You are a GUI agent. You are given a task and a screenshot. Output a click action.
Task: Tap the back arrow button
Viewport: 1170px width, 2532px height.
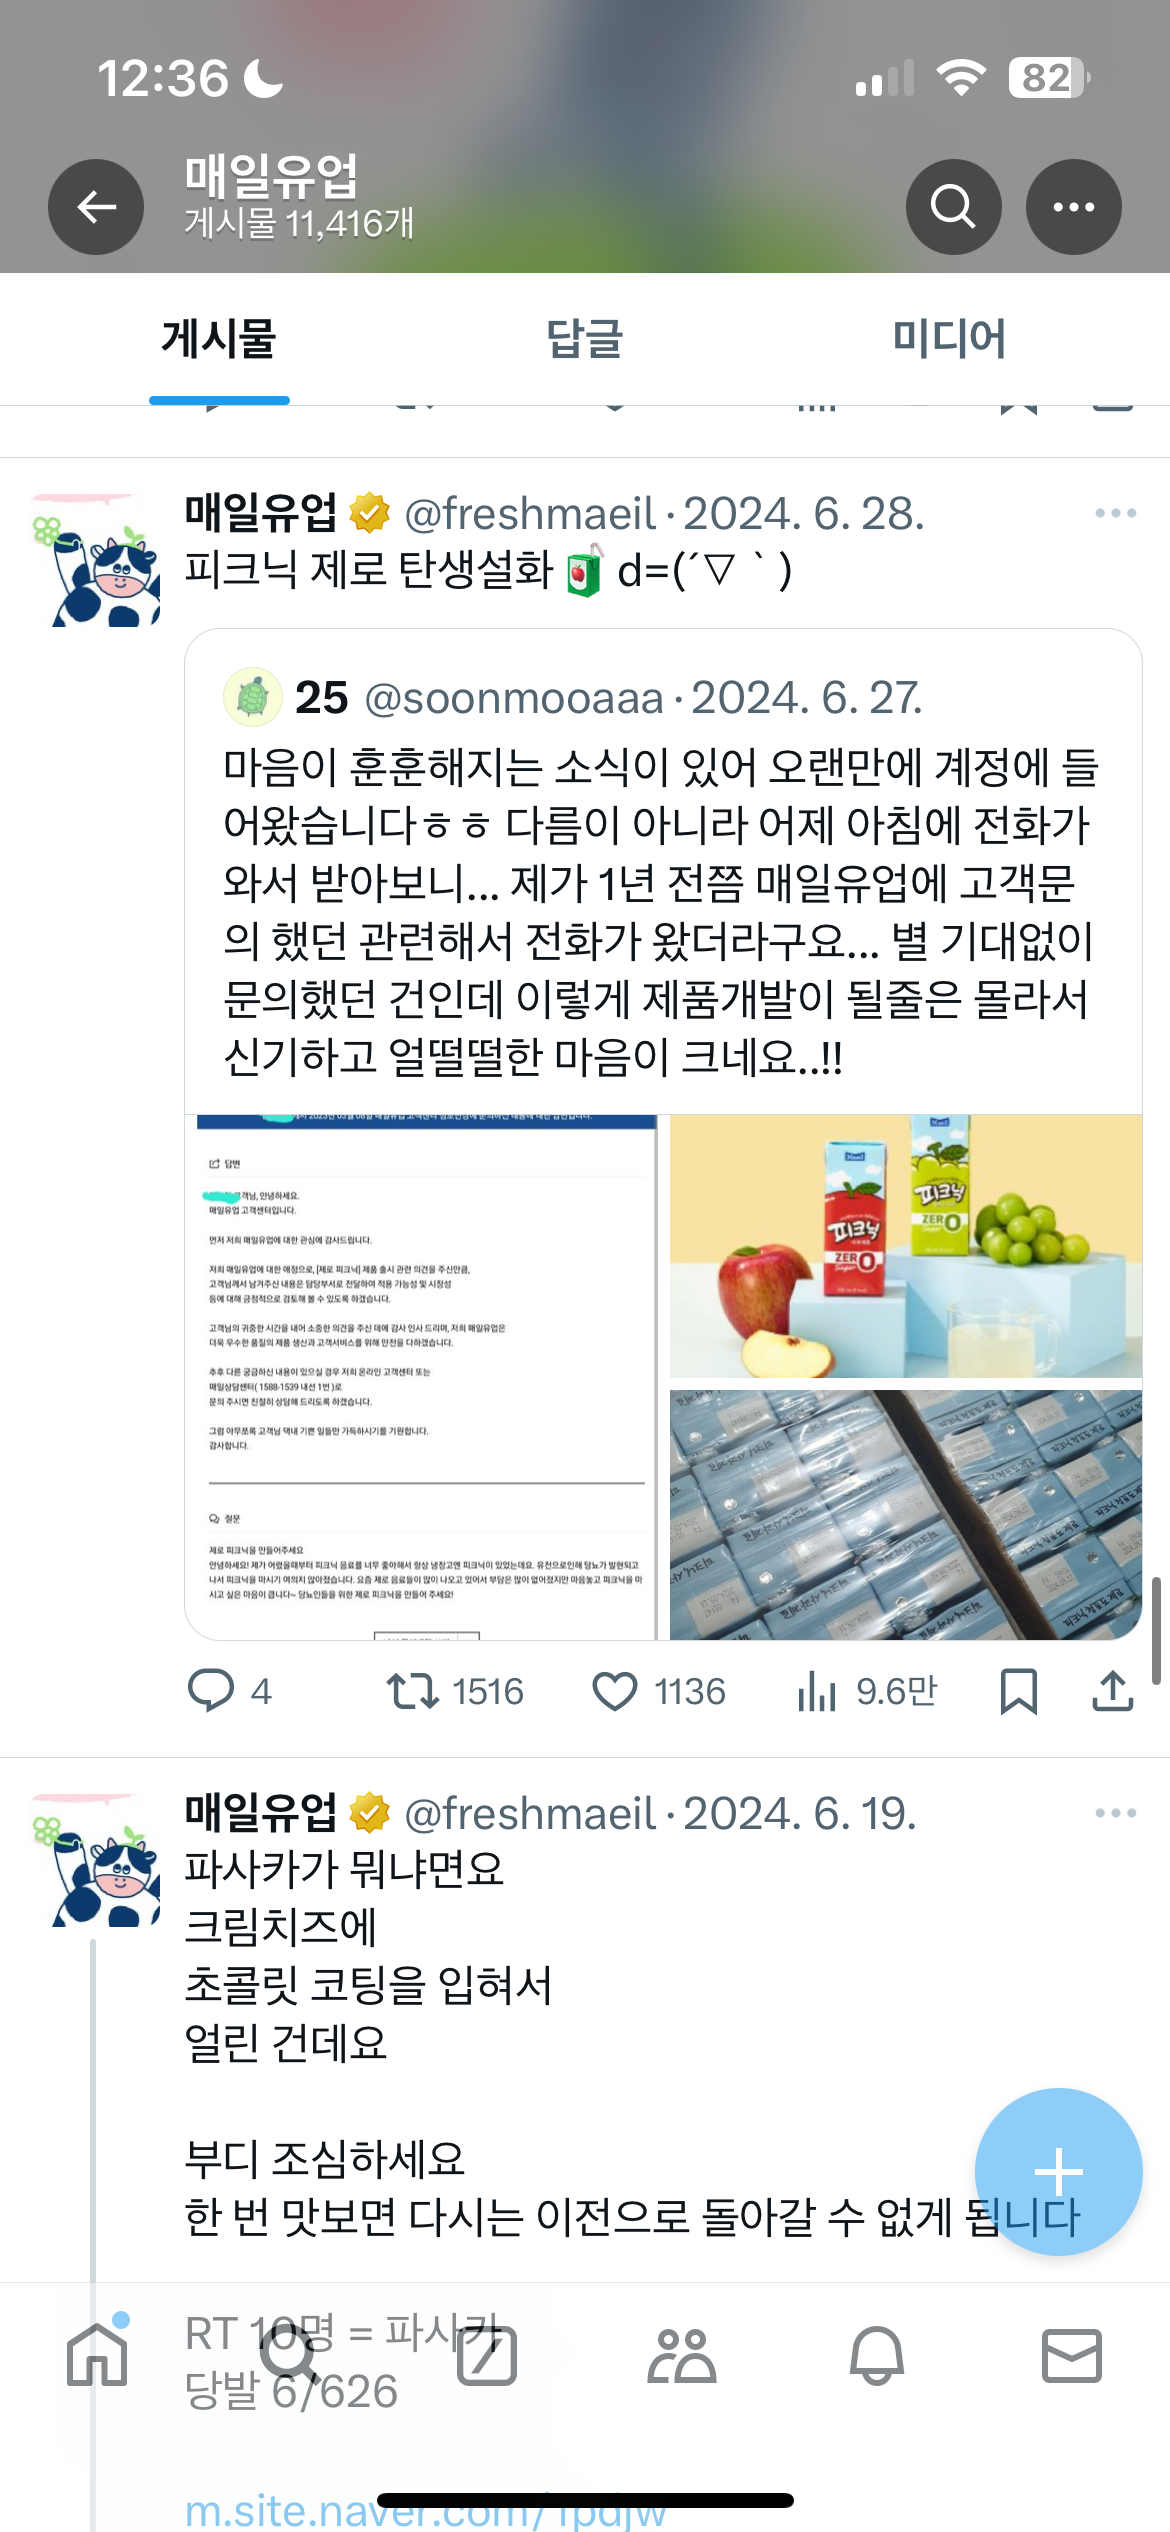pos(96,207)
